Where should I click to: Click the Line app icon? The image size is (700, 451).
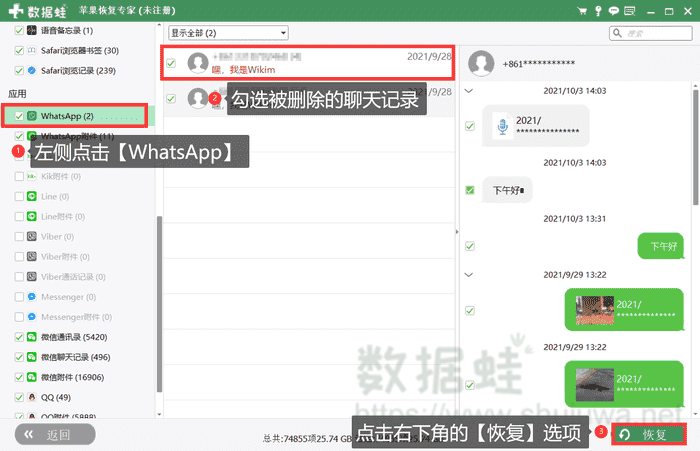pos(32,196)
